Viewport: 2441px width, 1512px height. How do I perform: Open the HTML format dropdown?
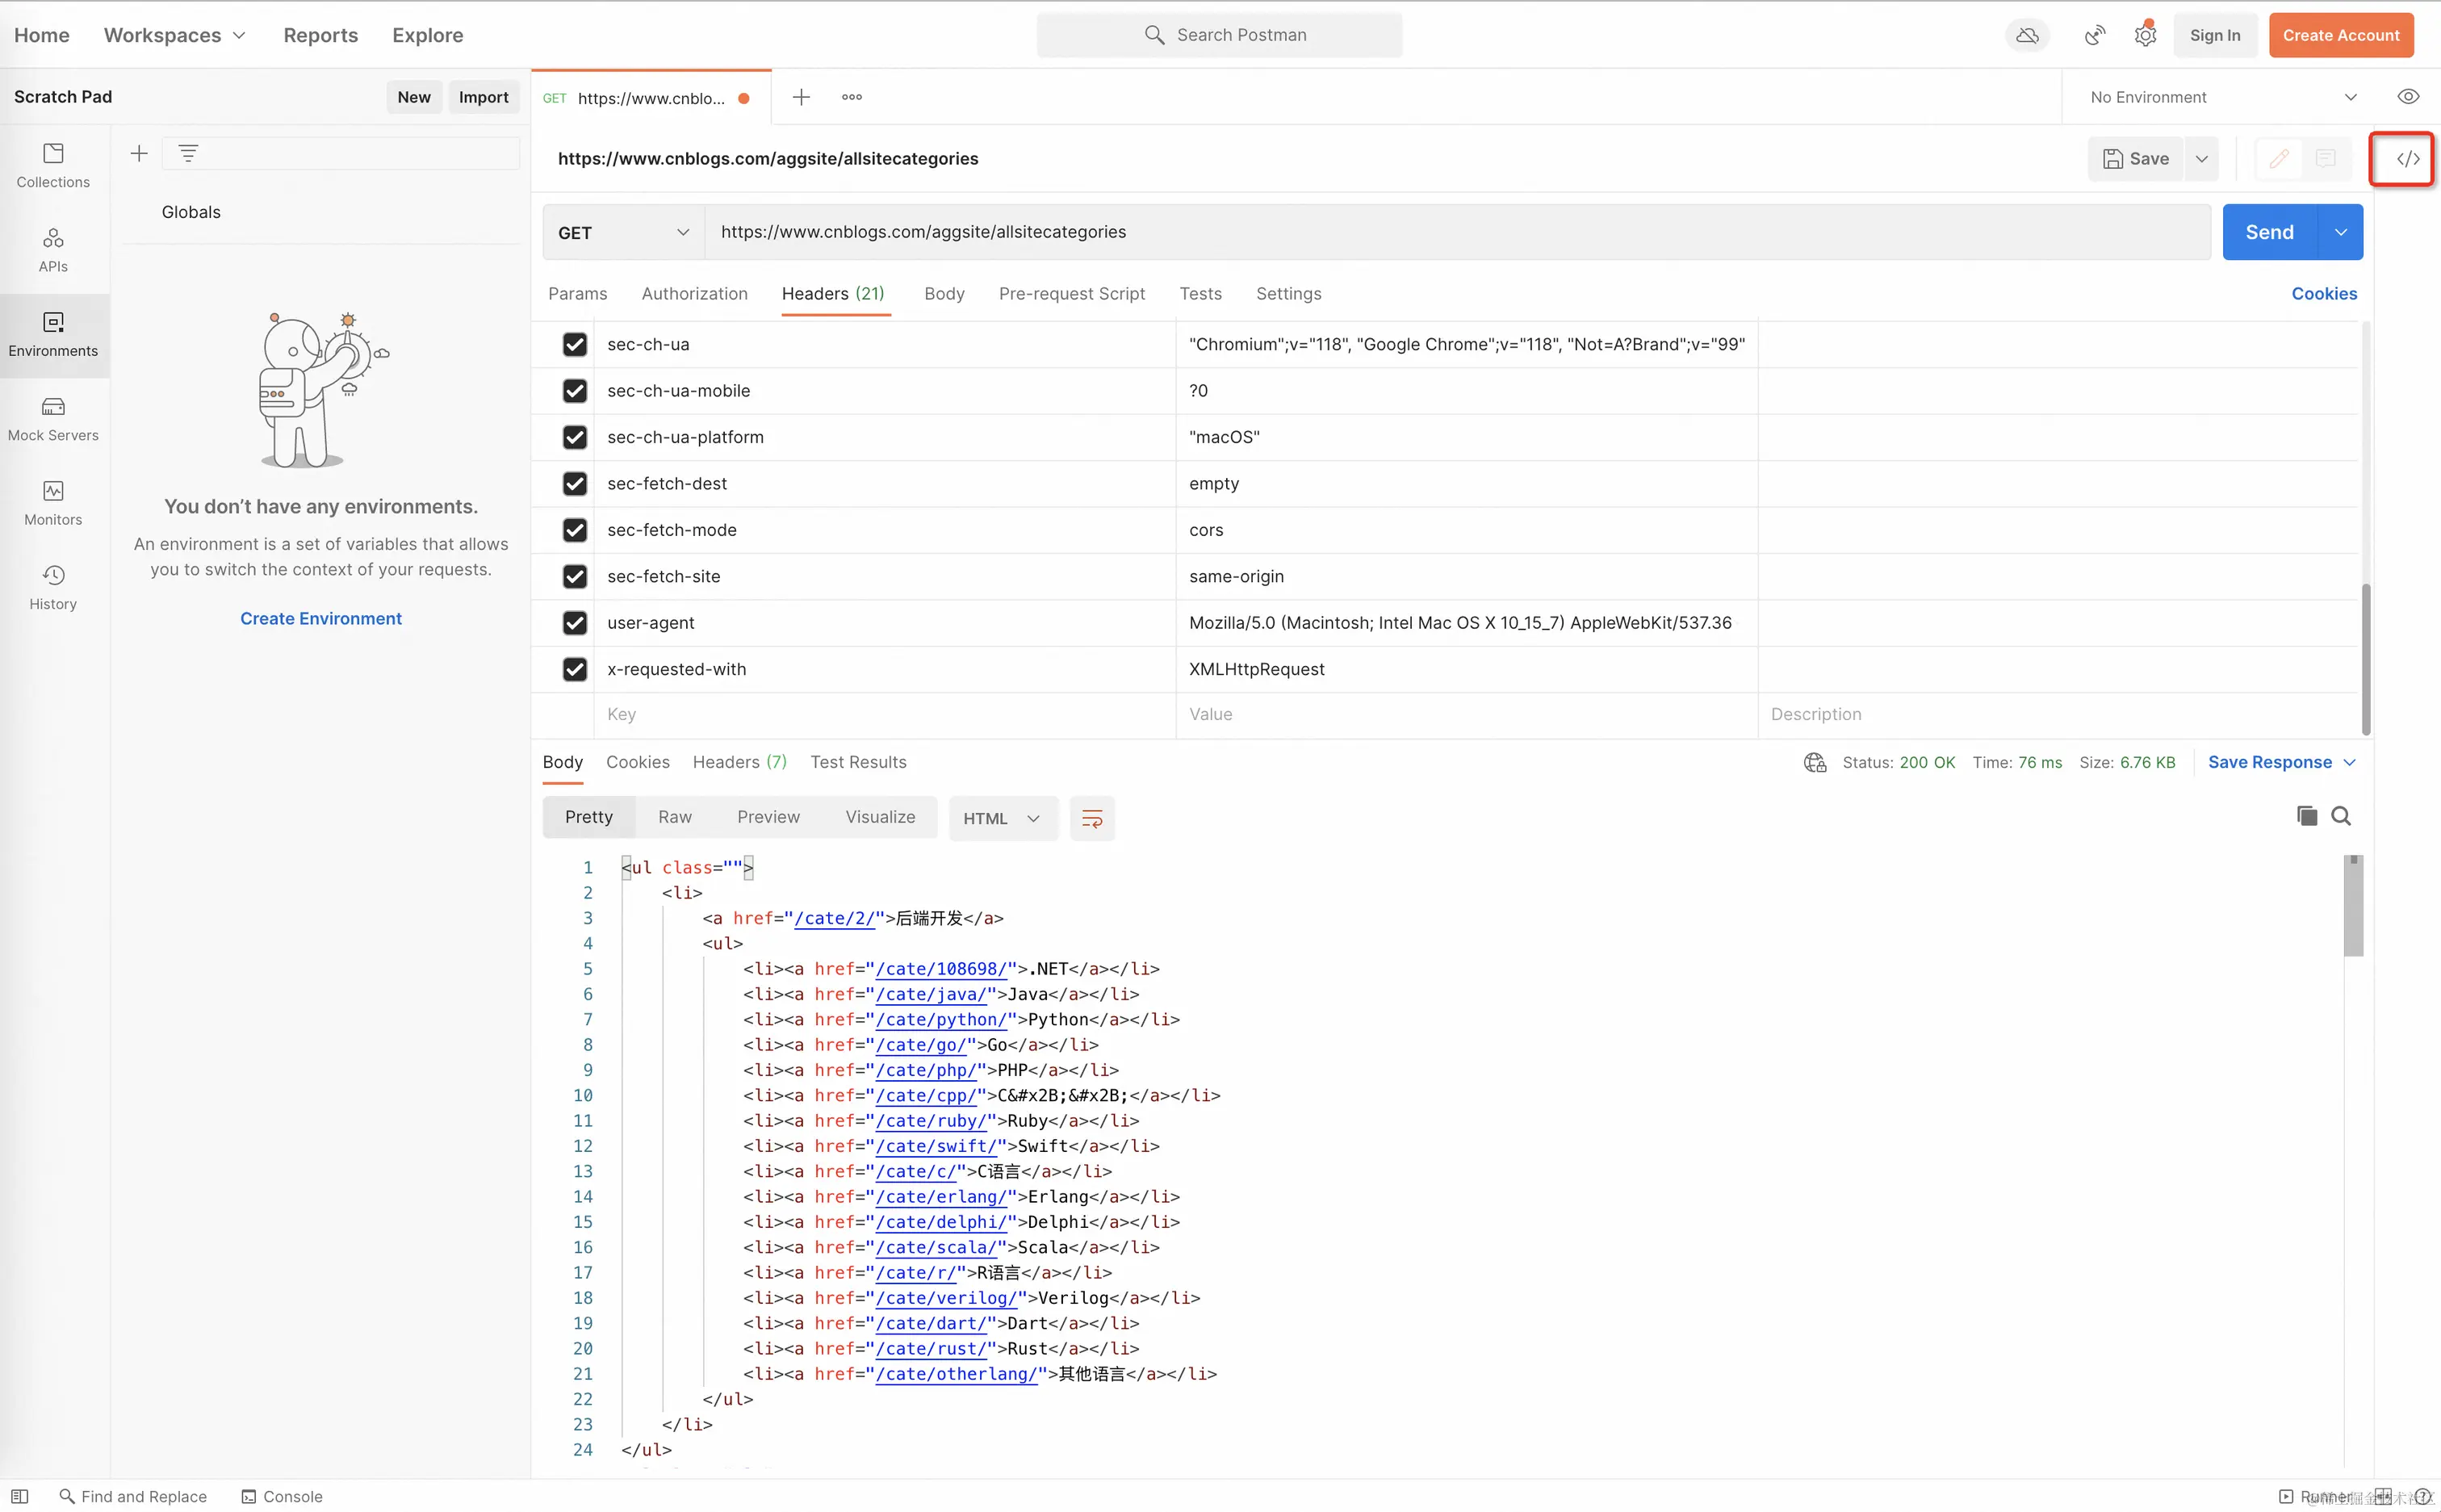click(x=1002, y=818)
